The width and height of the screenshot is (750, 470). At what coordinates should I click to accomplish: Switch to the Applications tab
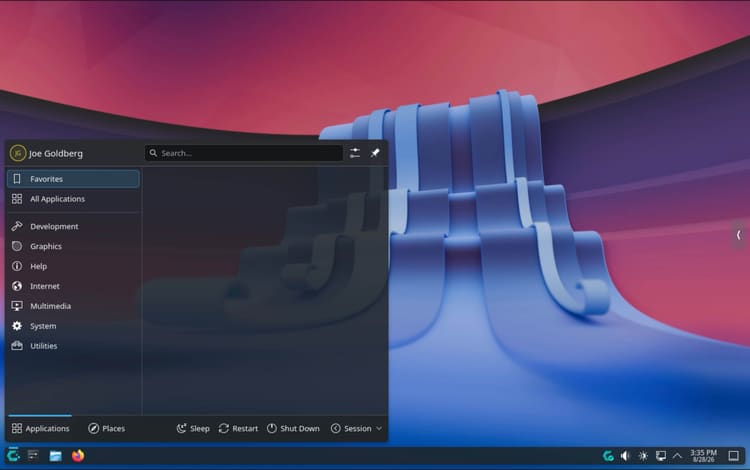pos(41,428)
